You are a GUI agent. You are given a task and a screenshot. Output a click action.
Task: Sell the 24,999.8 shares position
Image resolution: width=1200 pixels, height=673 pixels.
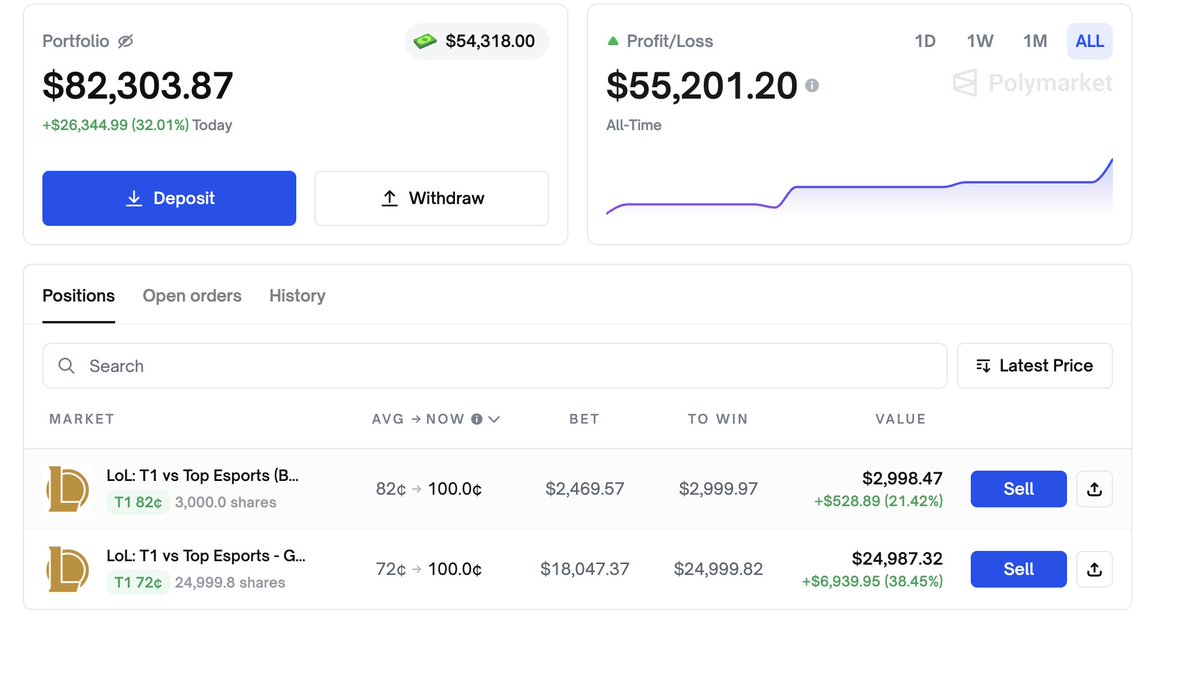click(x=1019, y=569)
